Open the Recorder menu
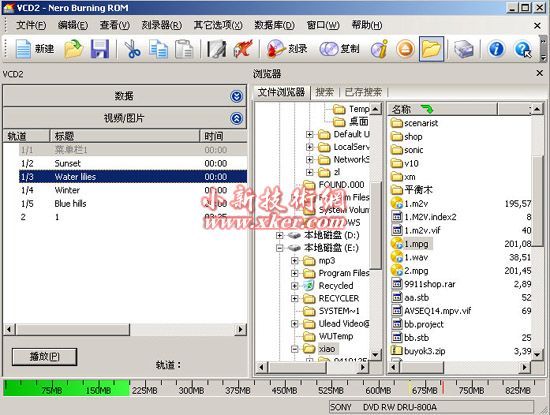This screenshot has width=550, height=415. tap(161, 25)
